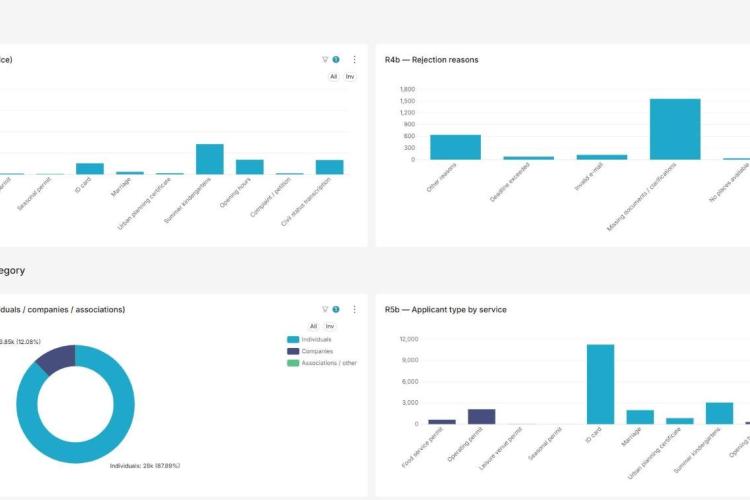Open filter icon in companies / associations donut panel

[325, 309]
